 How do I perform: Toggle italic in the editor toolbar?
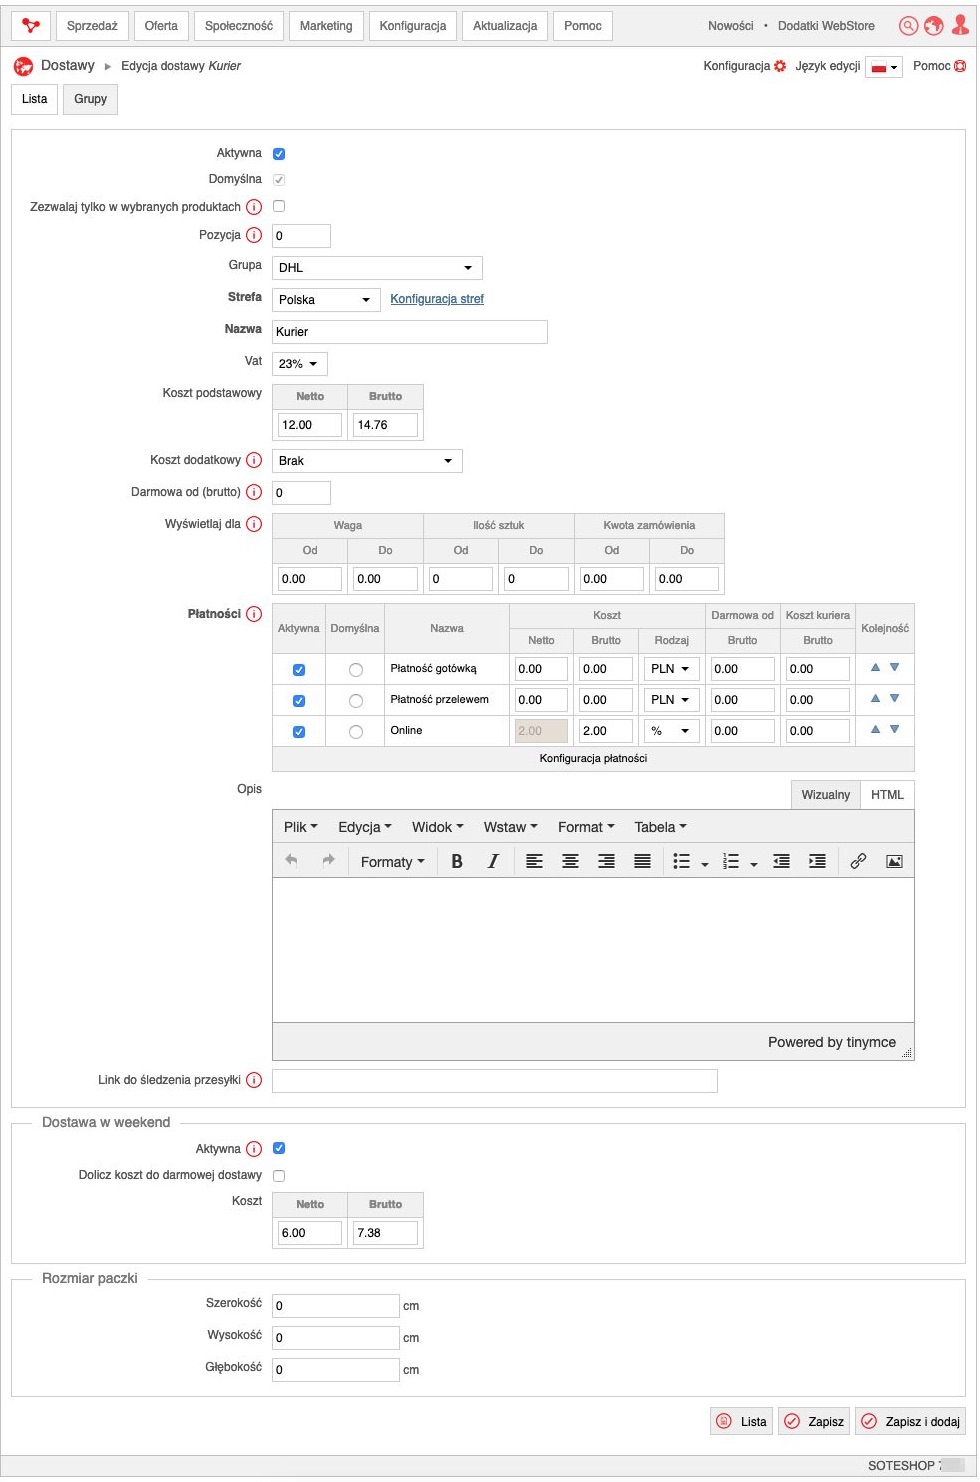click(x=493, y=861)
